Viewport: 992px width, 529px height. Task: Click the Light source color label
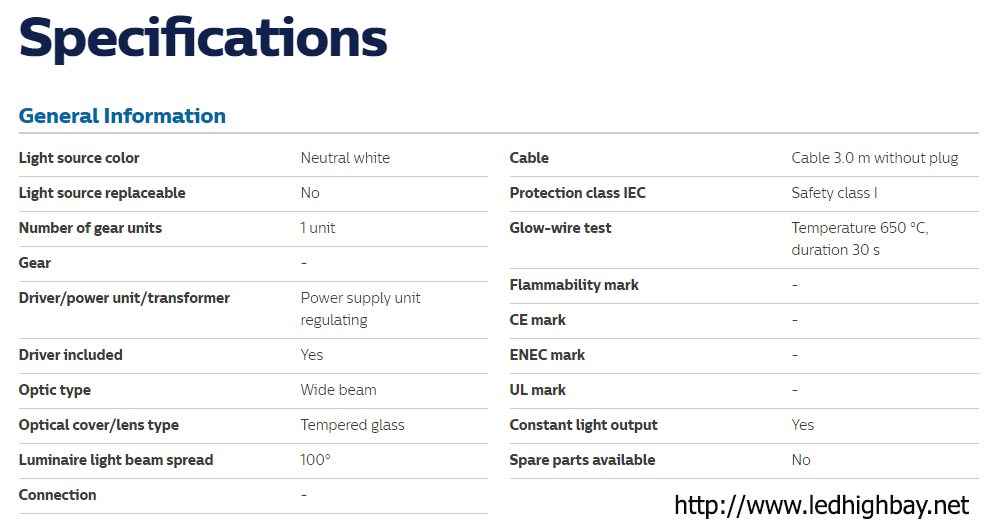[x=79, y=158]
